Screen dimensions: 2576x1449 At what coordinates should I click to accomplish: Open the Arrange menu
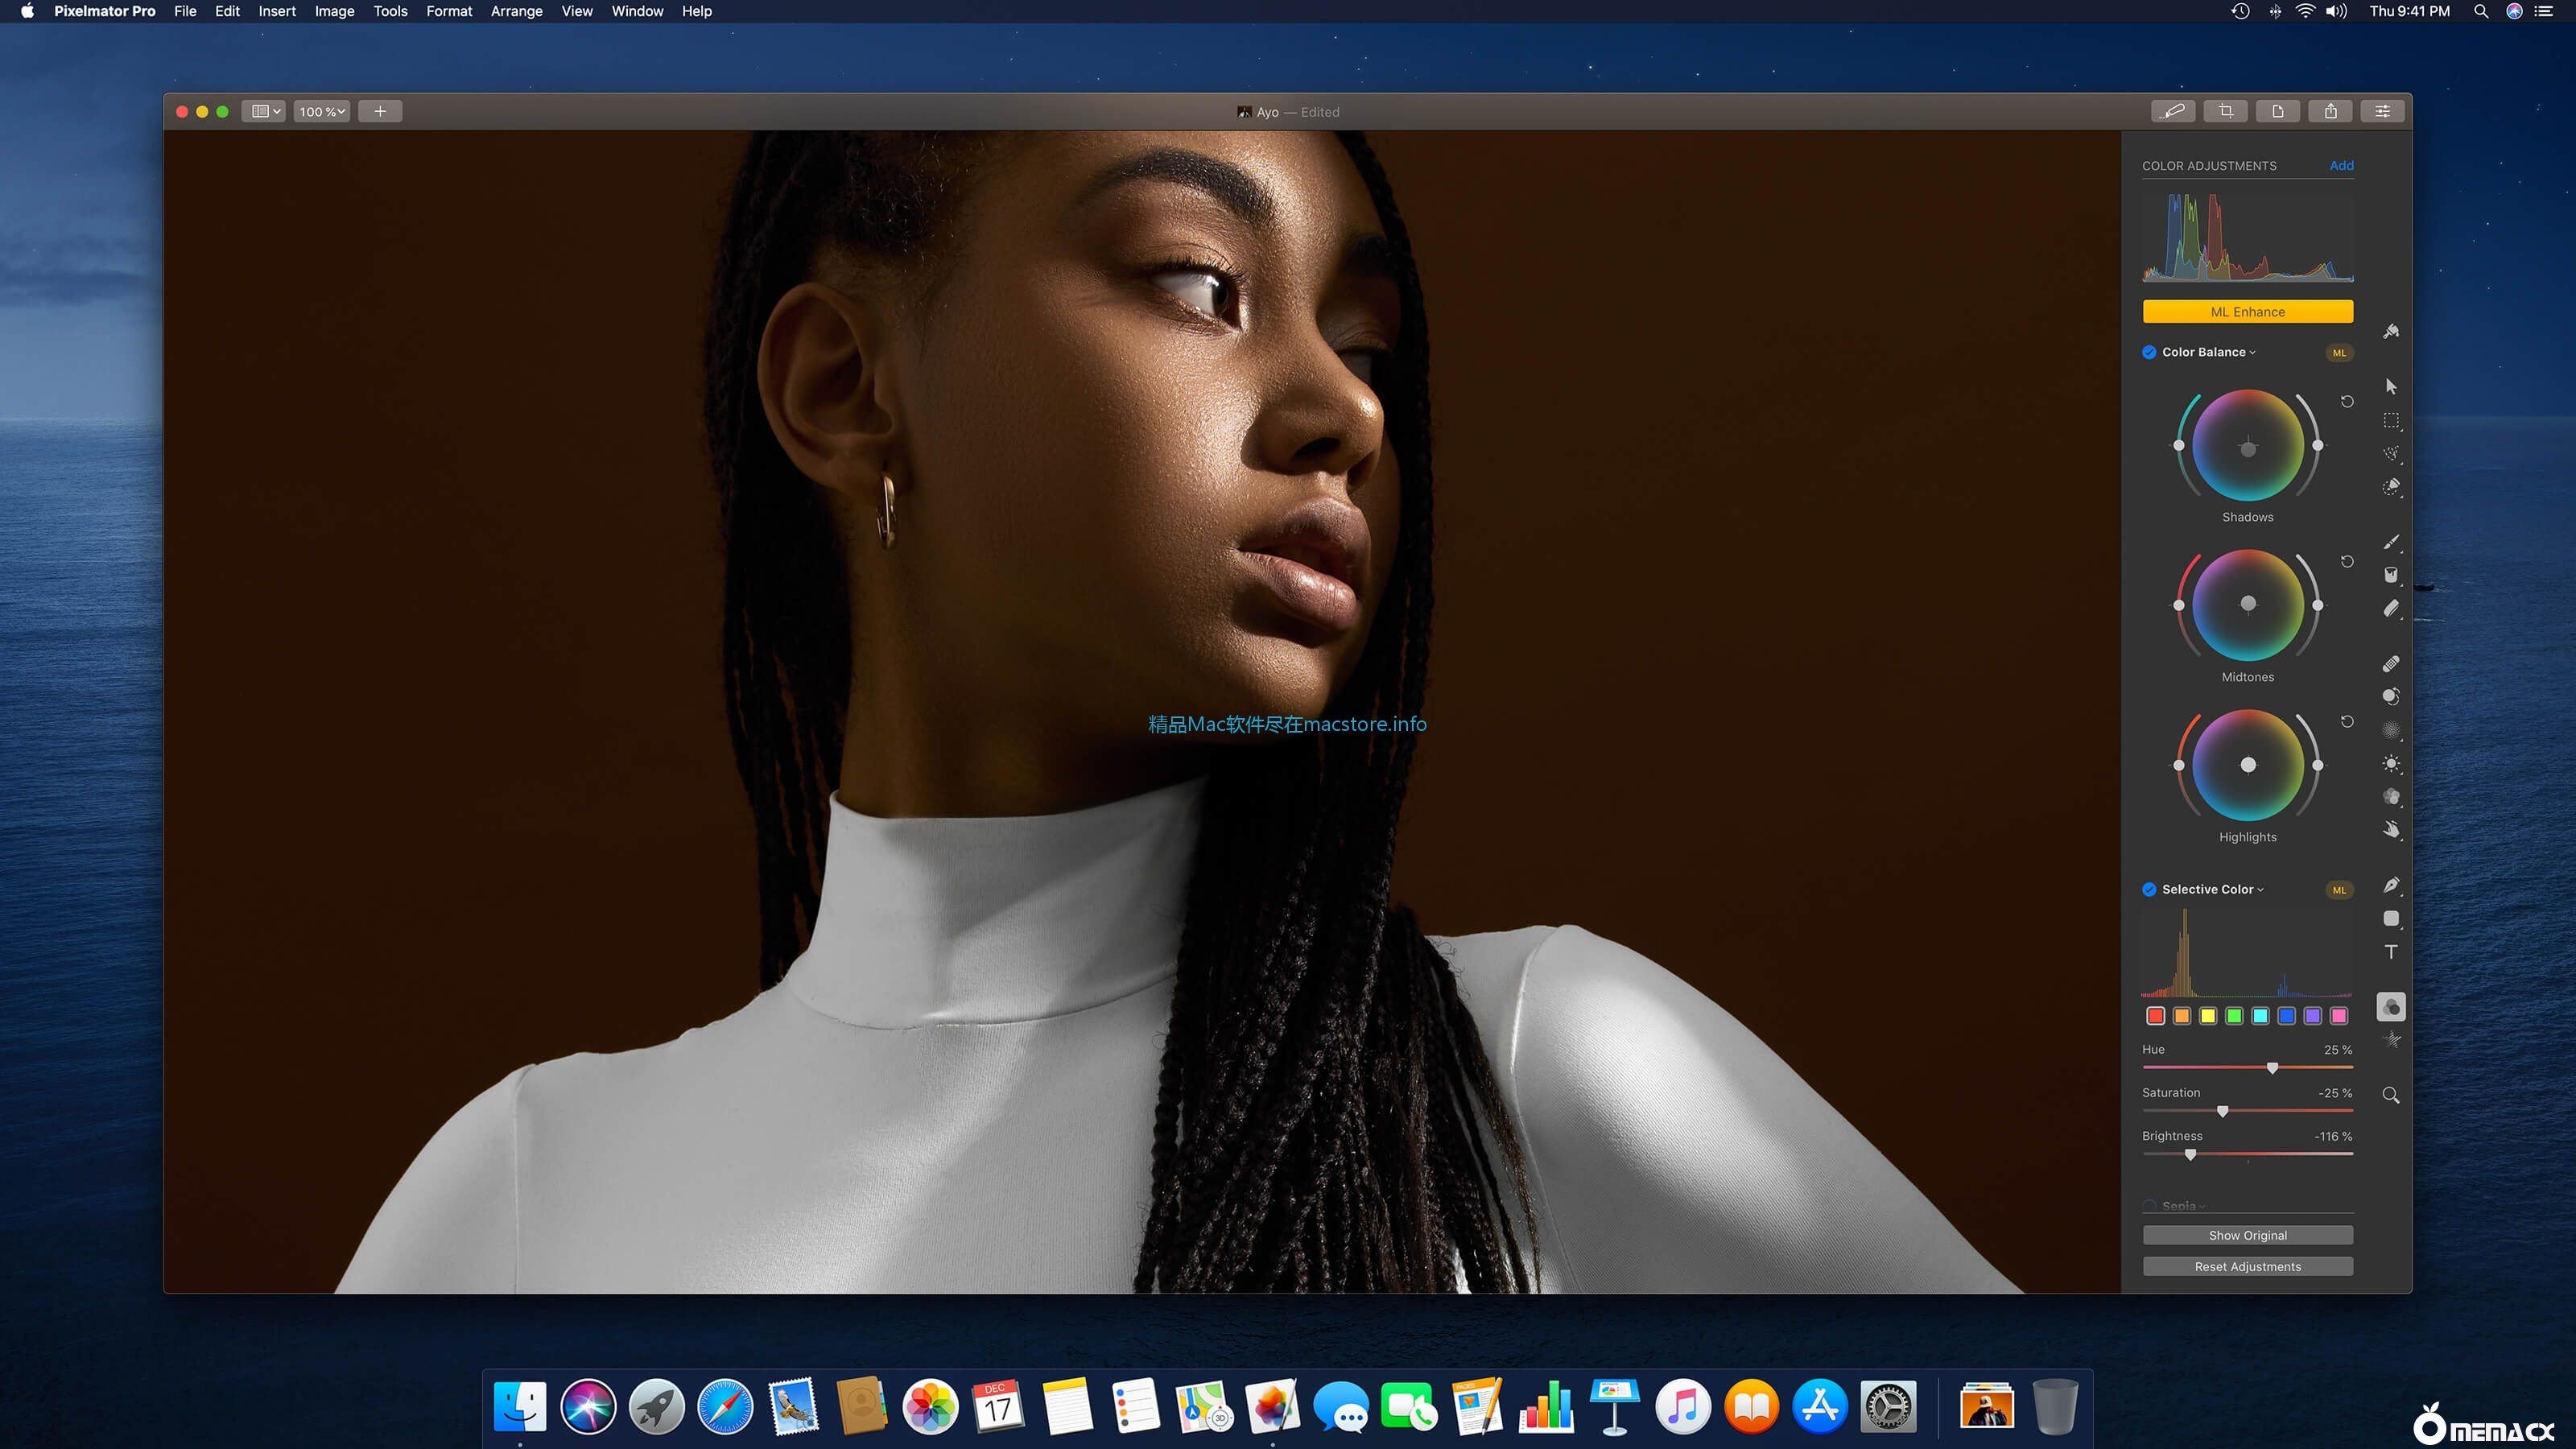tap(516, 11)
